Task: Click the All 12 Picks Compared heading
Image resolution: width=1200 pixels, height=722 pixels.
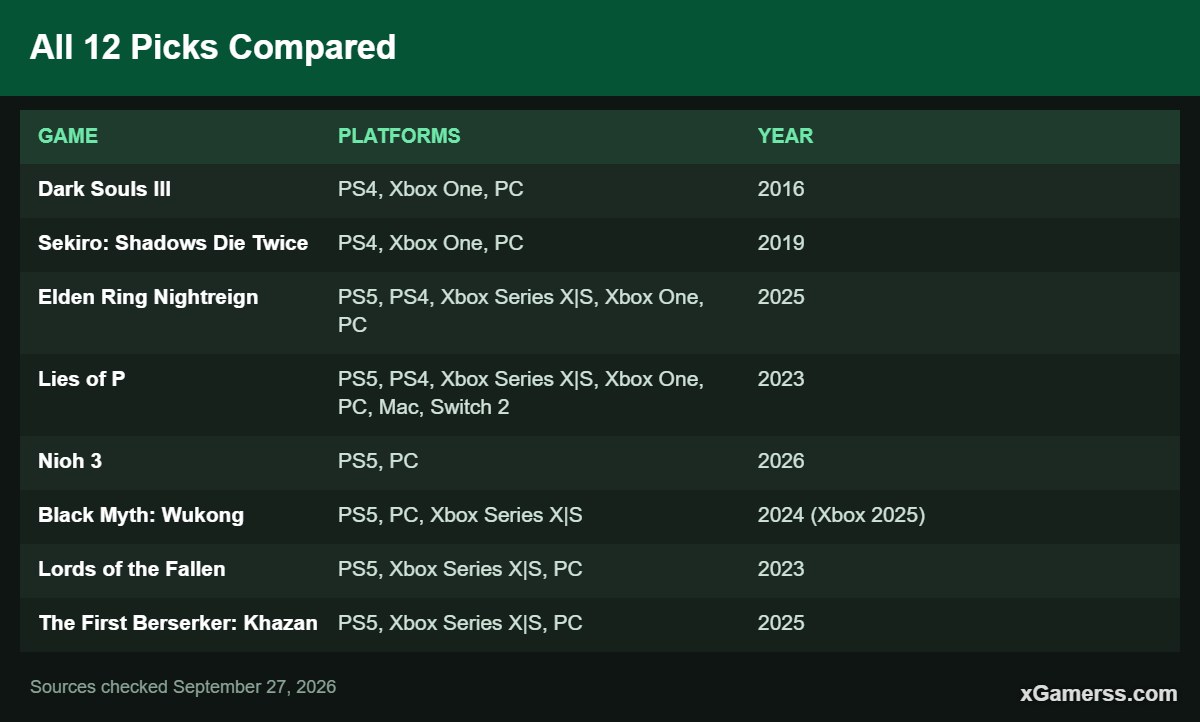Action: (x=213, y=47)
